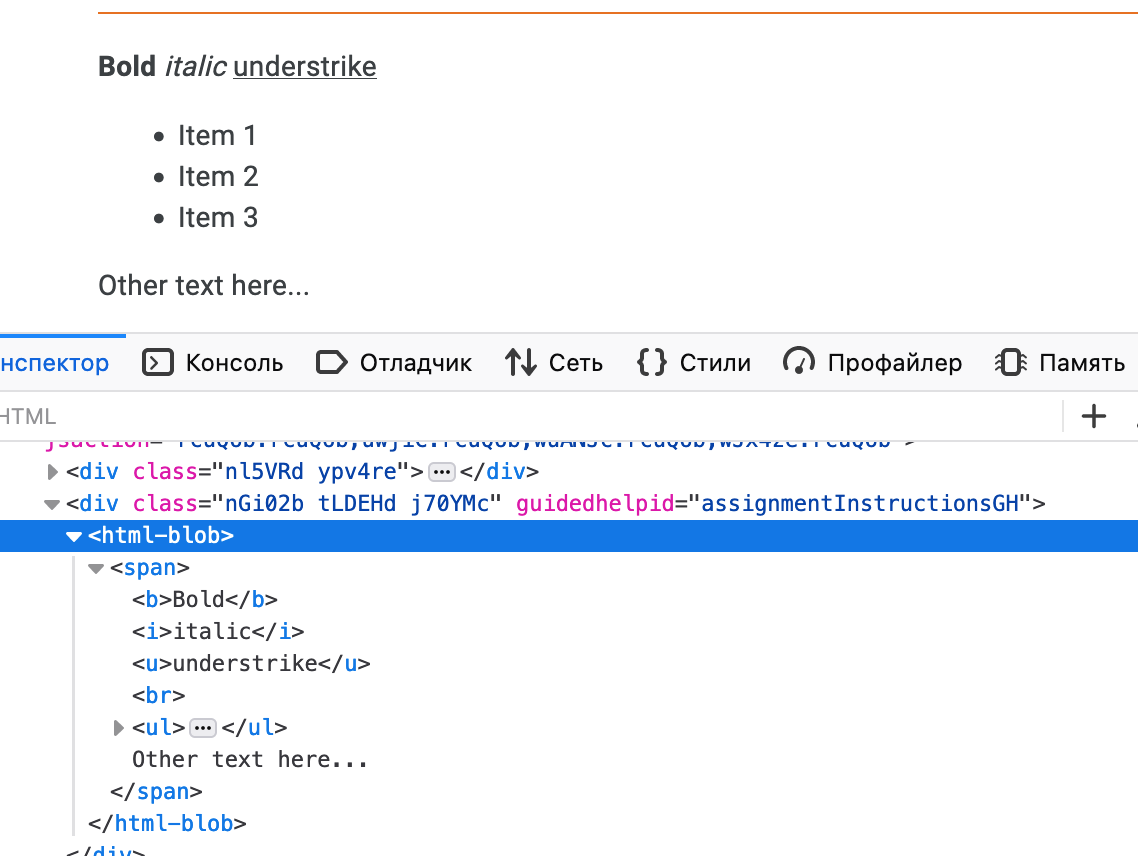Select the i italic element row
1138x856 pixels.
[218, 631]
